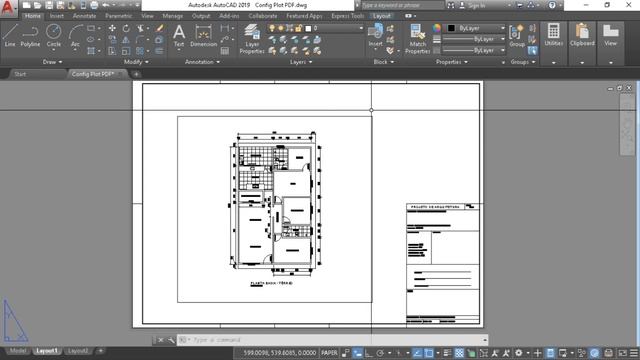Add a new layout with plus button
This screenshot has height=360, width=640.
pyautogui.click(x=100, y=351)
